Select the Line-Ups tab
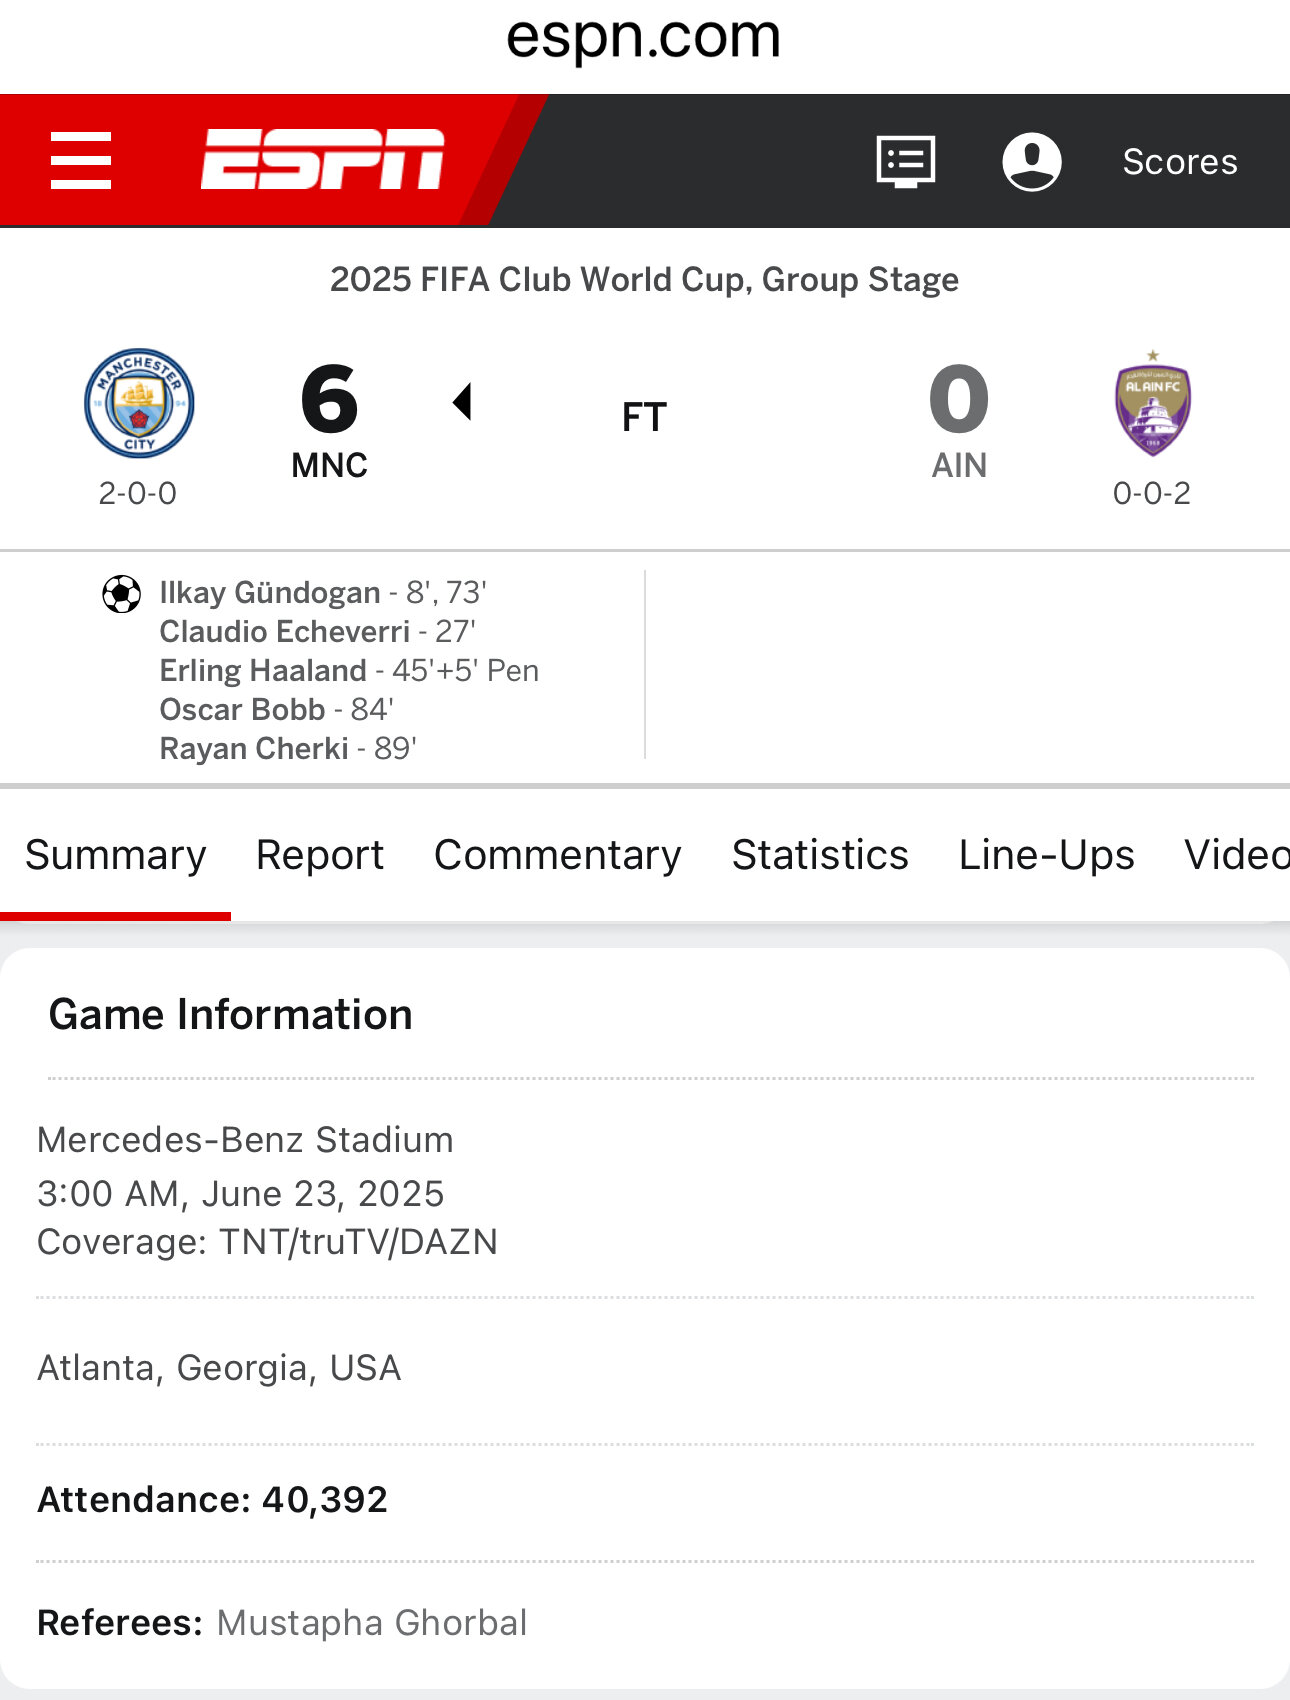Viewport: 1290px width, 1700px height. tap(1047, 855)
